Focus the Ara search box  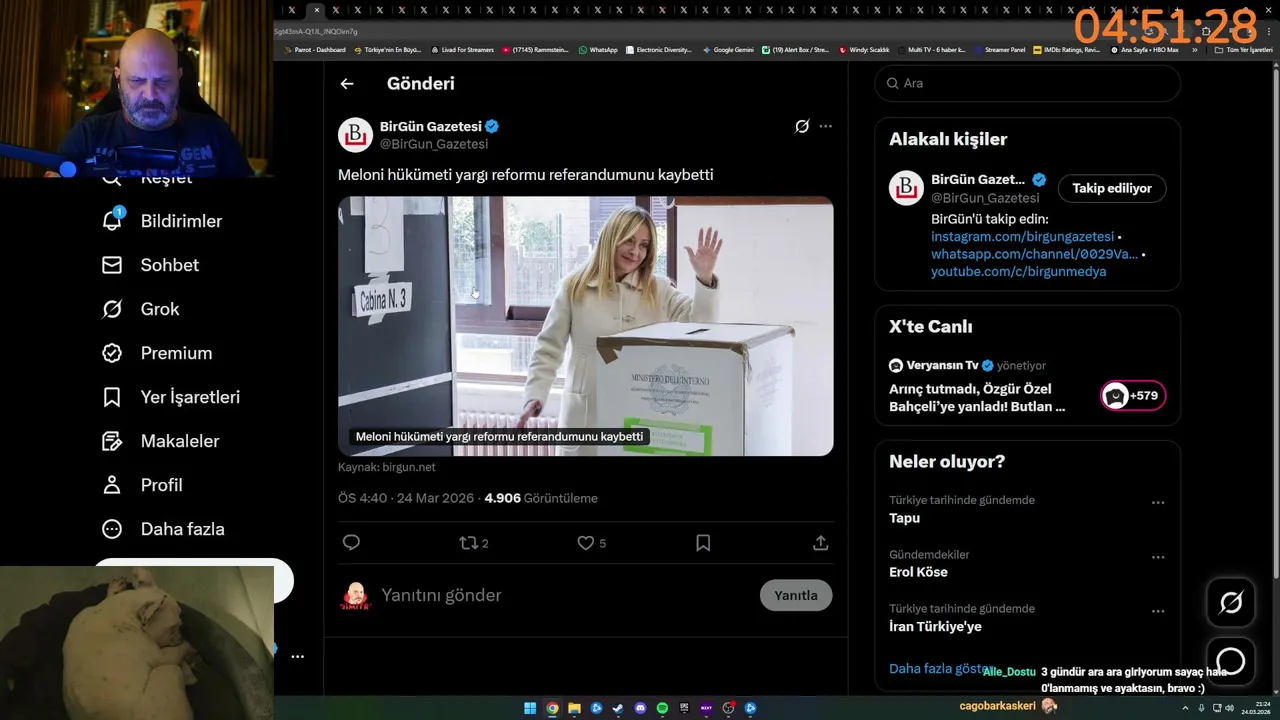tap(1028, 83)
